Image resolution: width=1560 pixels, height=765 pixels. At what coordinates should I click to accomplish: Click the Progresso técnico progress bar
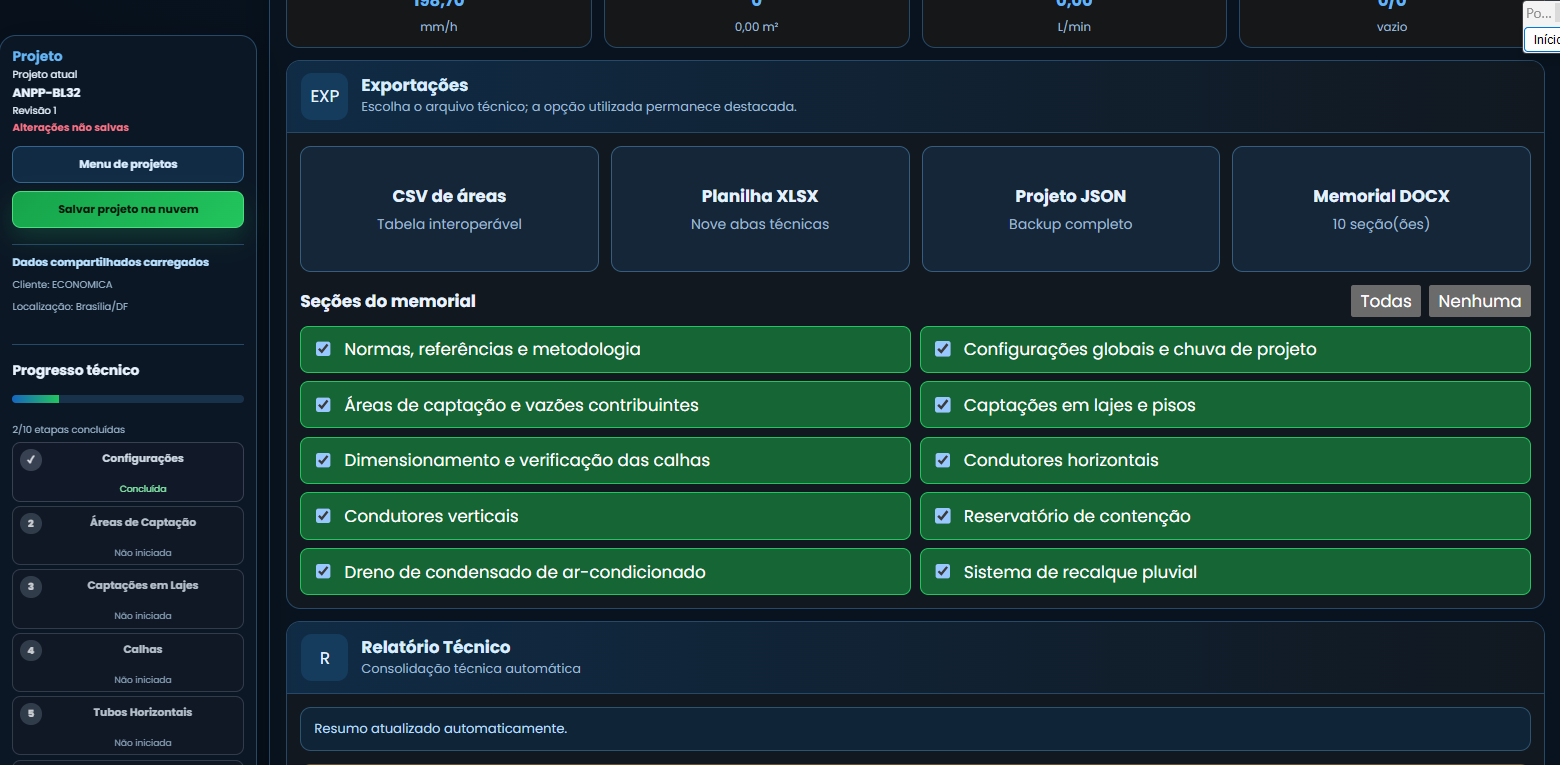click(x=128, y=399)
